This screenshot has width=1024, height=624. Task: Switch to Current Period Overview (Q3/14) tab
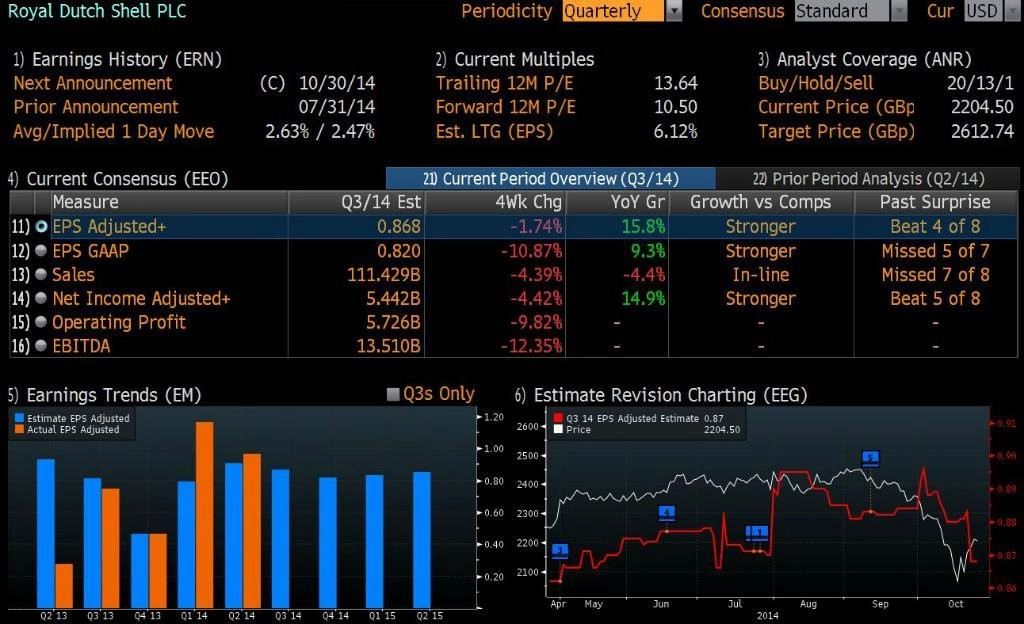point(551,179)
